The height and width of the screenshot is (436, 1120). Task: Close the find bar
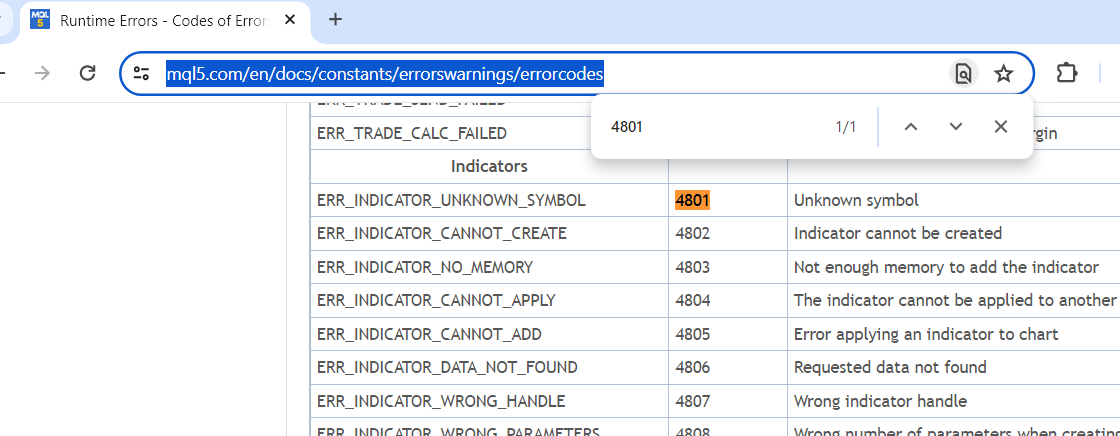(x=1001, y=127)
